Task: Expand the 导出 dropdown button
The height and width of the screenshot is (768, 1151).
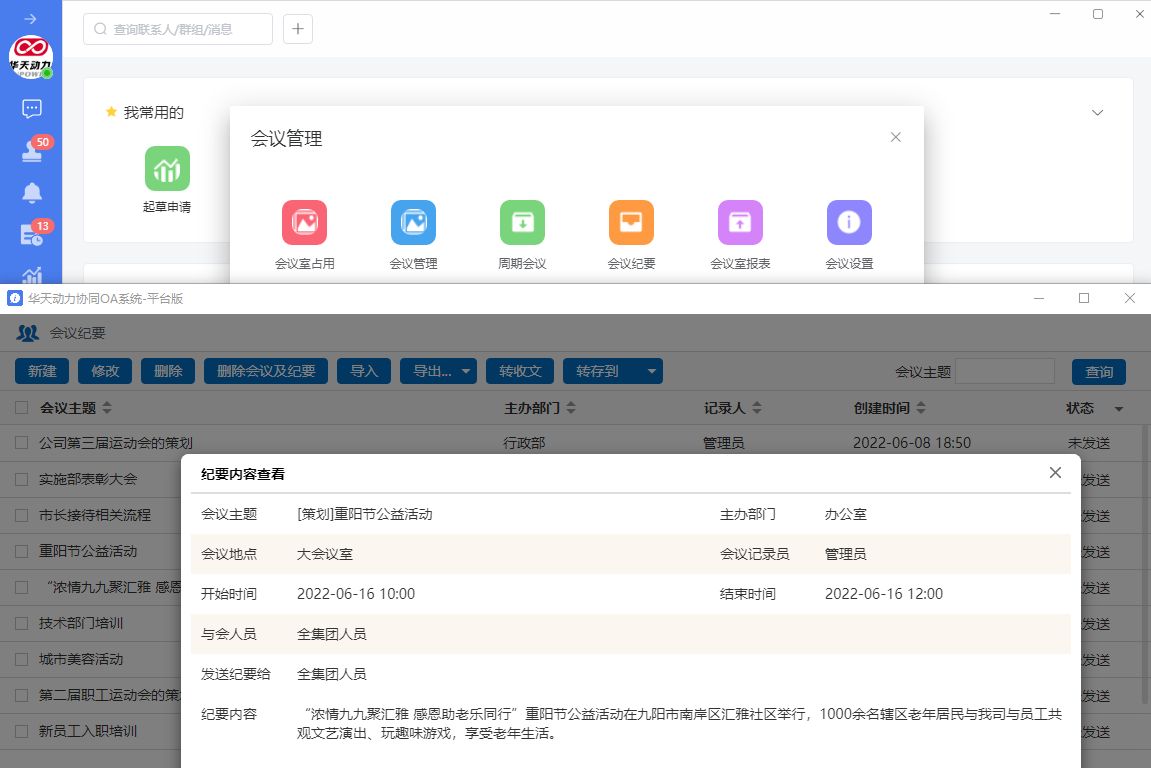Action: (x=439, y=372)
